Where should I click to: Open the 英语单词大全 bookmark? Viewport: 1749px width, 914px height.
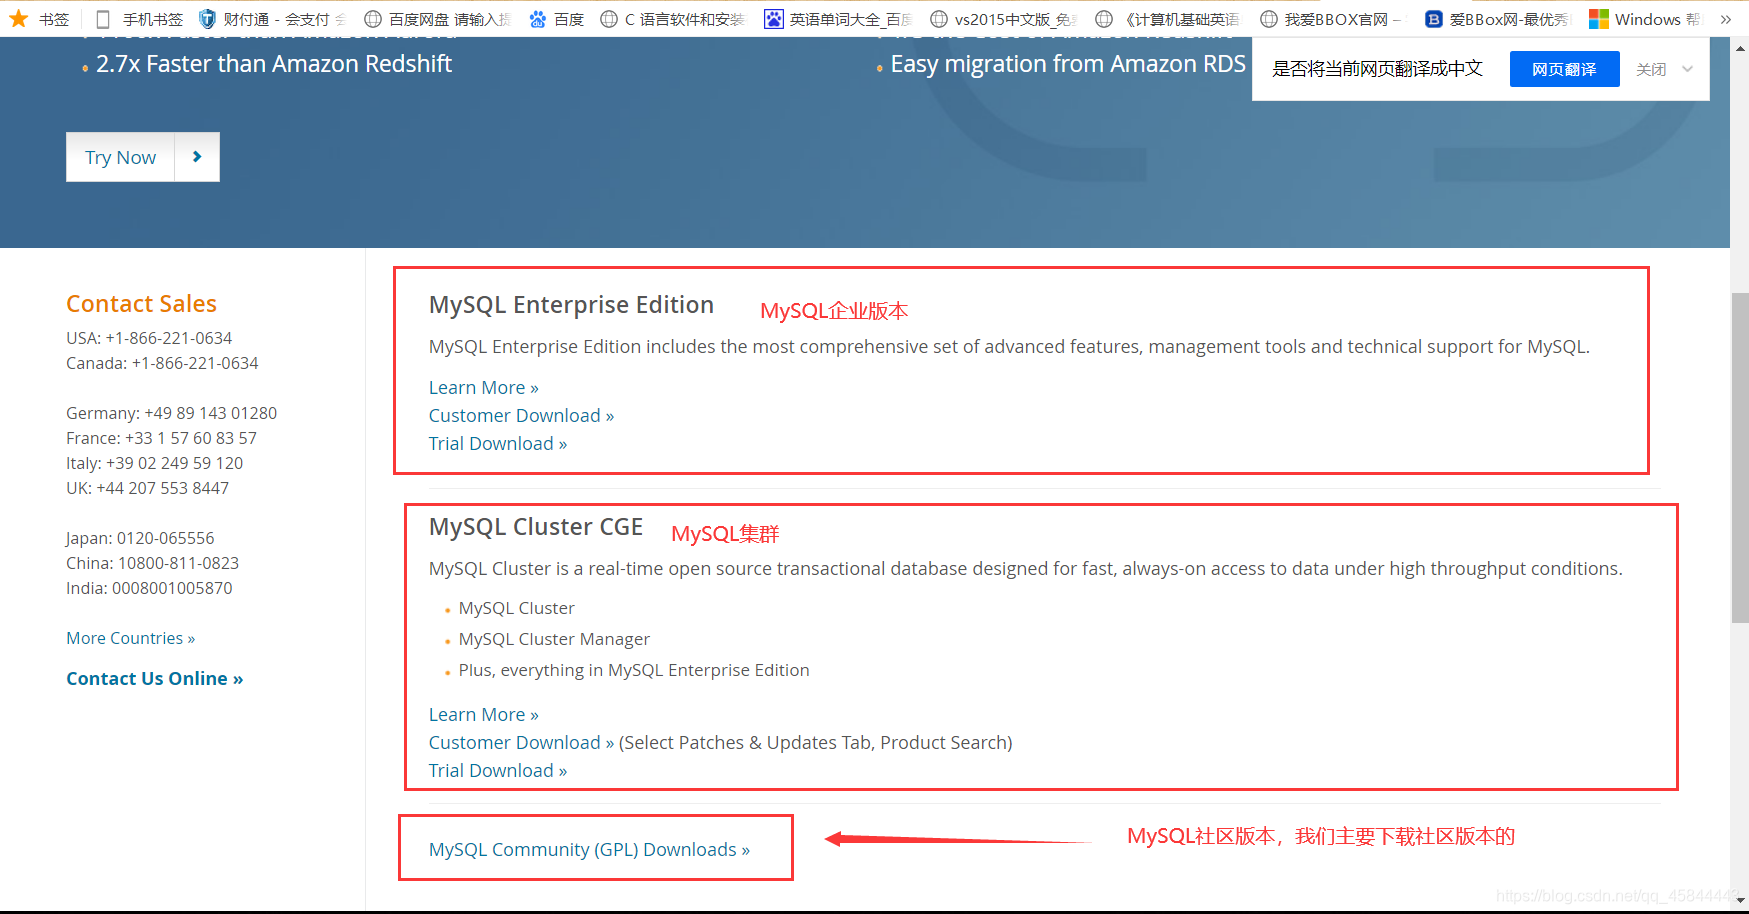(838, 19)
